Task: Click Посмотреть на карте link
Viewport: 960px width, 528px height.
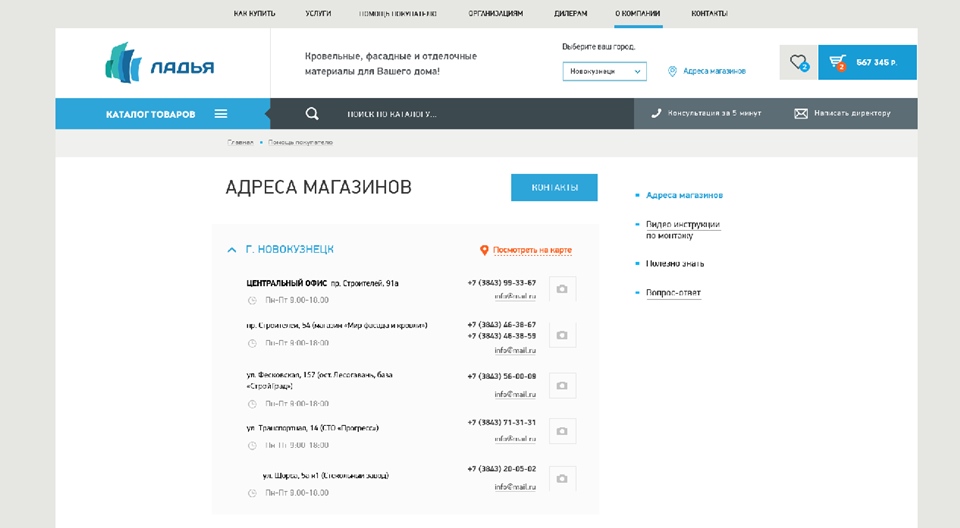Action: click(x=532, y=250)
